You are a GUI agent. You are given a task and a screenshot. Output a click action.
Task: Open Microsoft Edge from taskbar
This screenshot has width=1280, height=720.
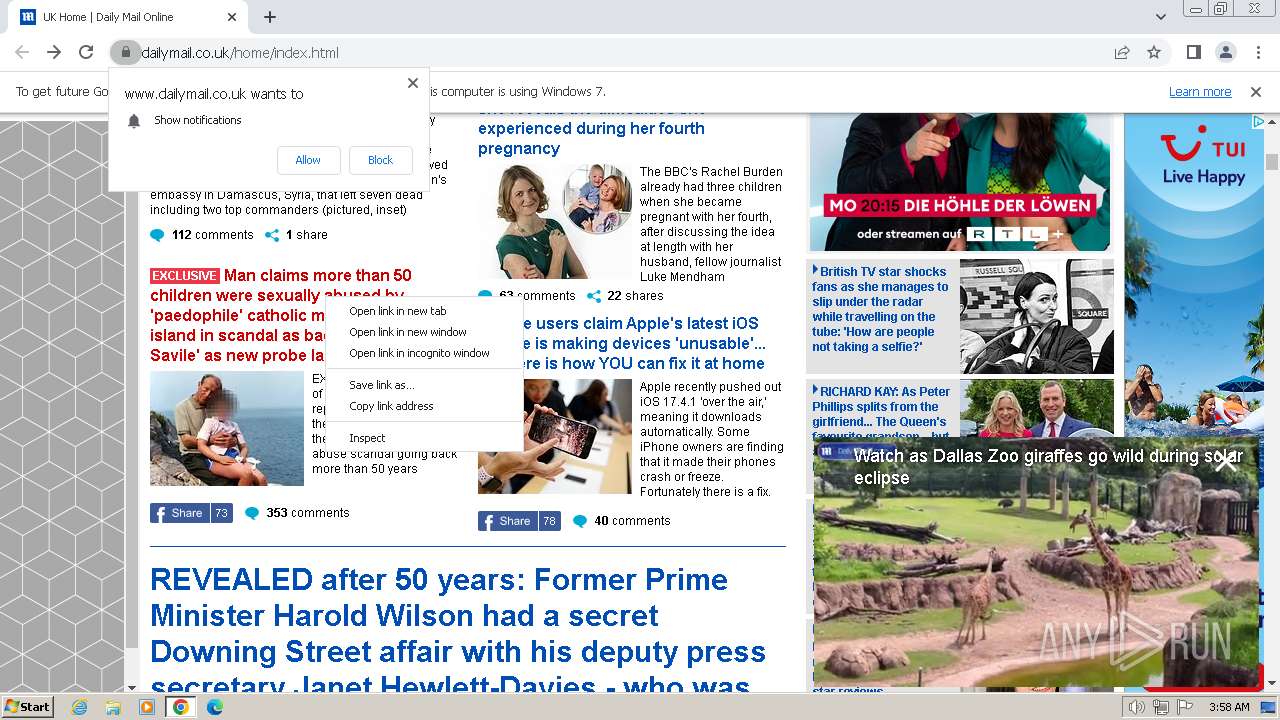pyautogui.click(x=214, y=707)
